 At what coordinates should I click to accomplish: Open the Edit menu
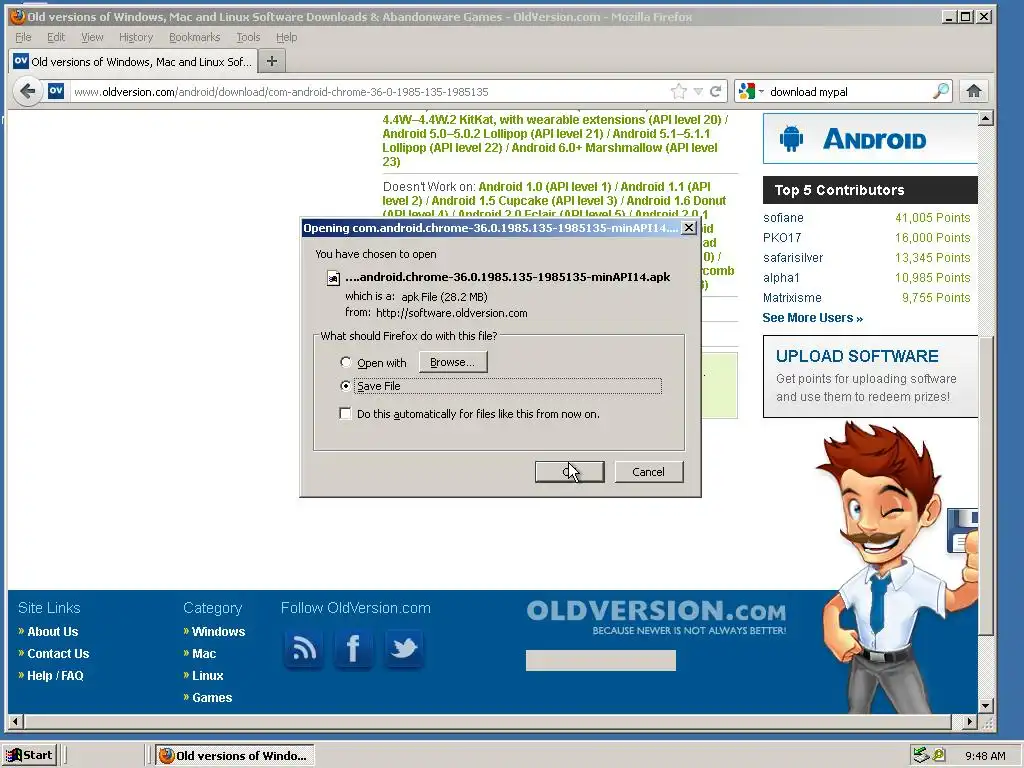tap(56, 37)
